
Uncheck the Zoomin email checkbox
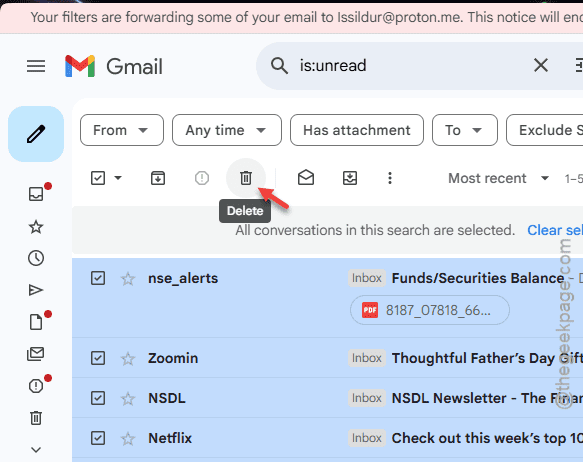[98, 358]
